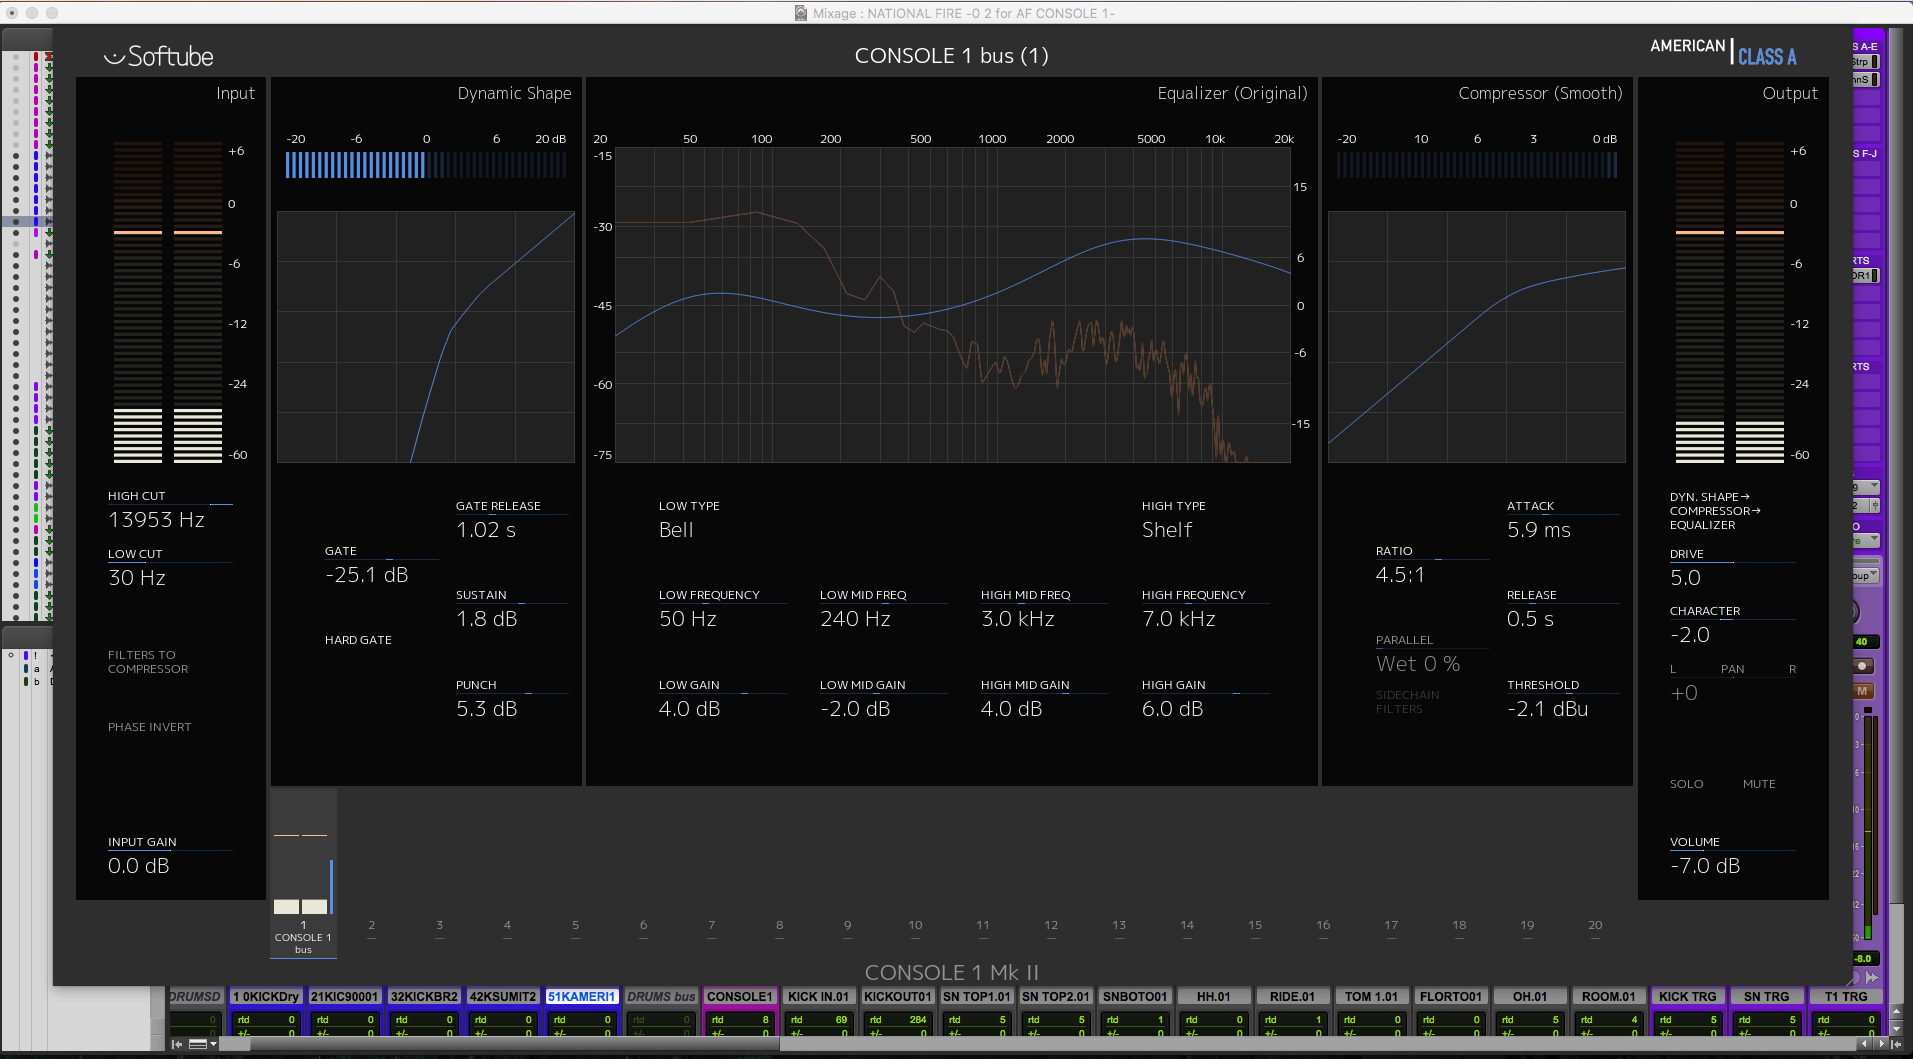Open the High Type Shelf selector
The height and width of the screenshot is (1059, 1913).
[1167, 530]
